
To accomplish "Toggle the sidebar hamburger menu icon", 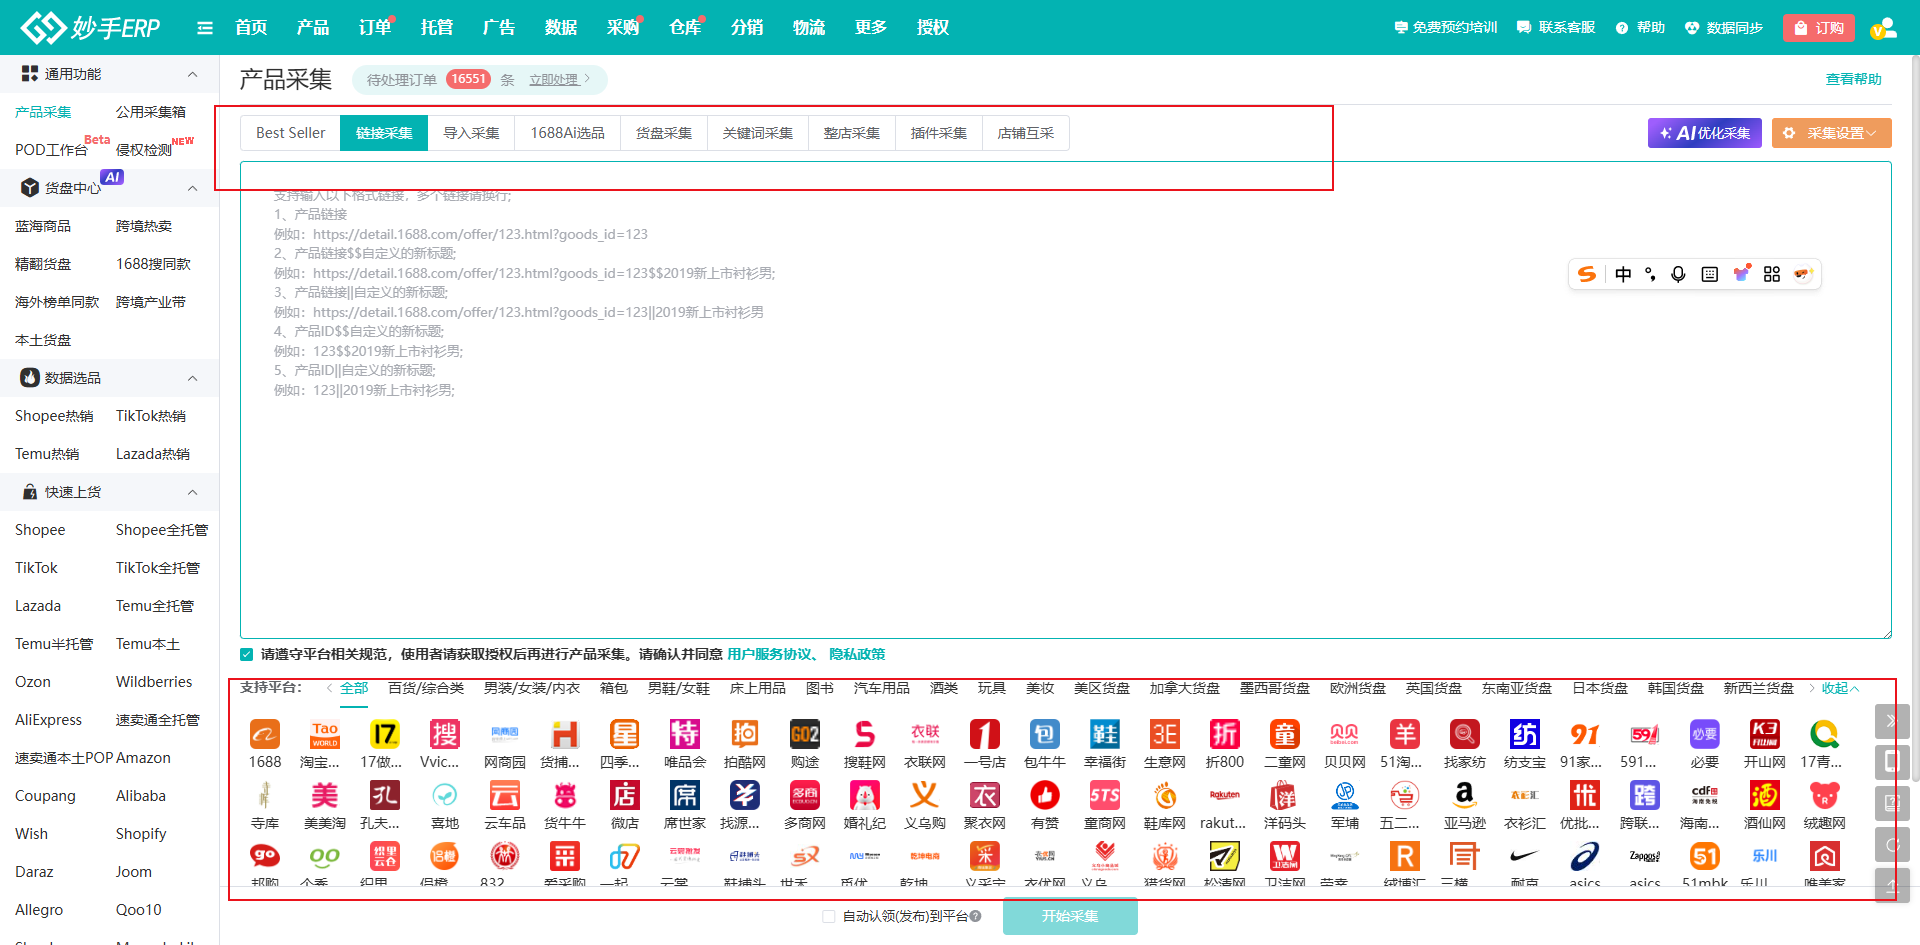I will (x=205, y=28).
